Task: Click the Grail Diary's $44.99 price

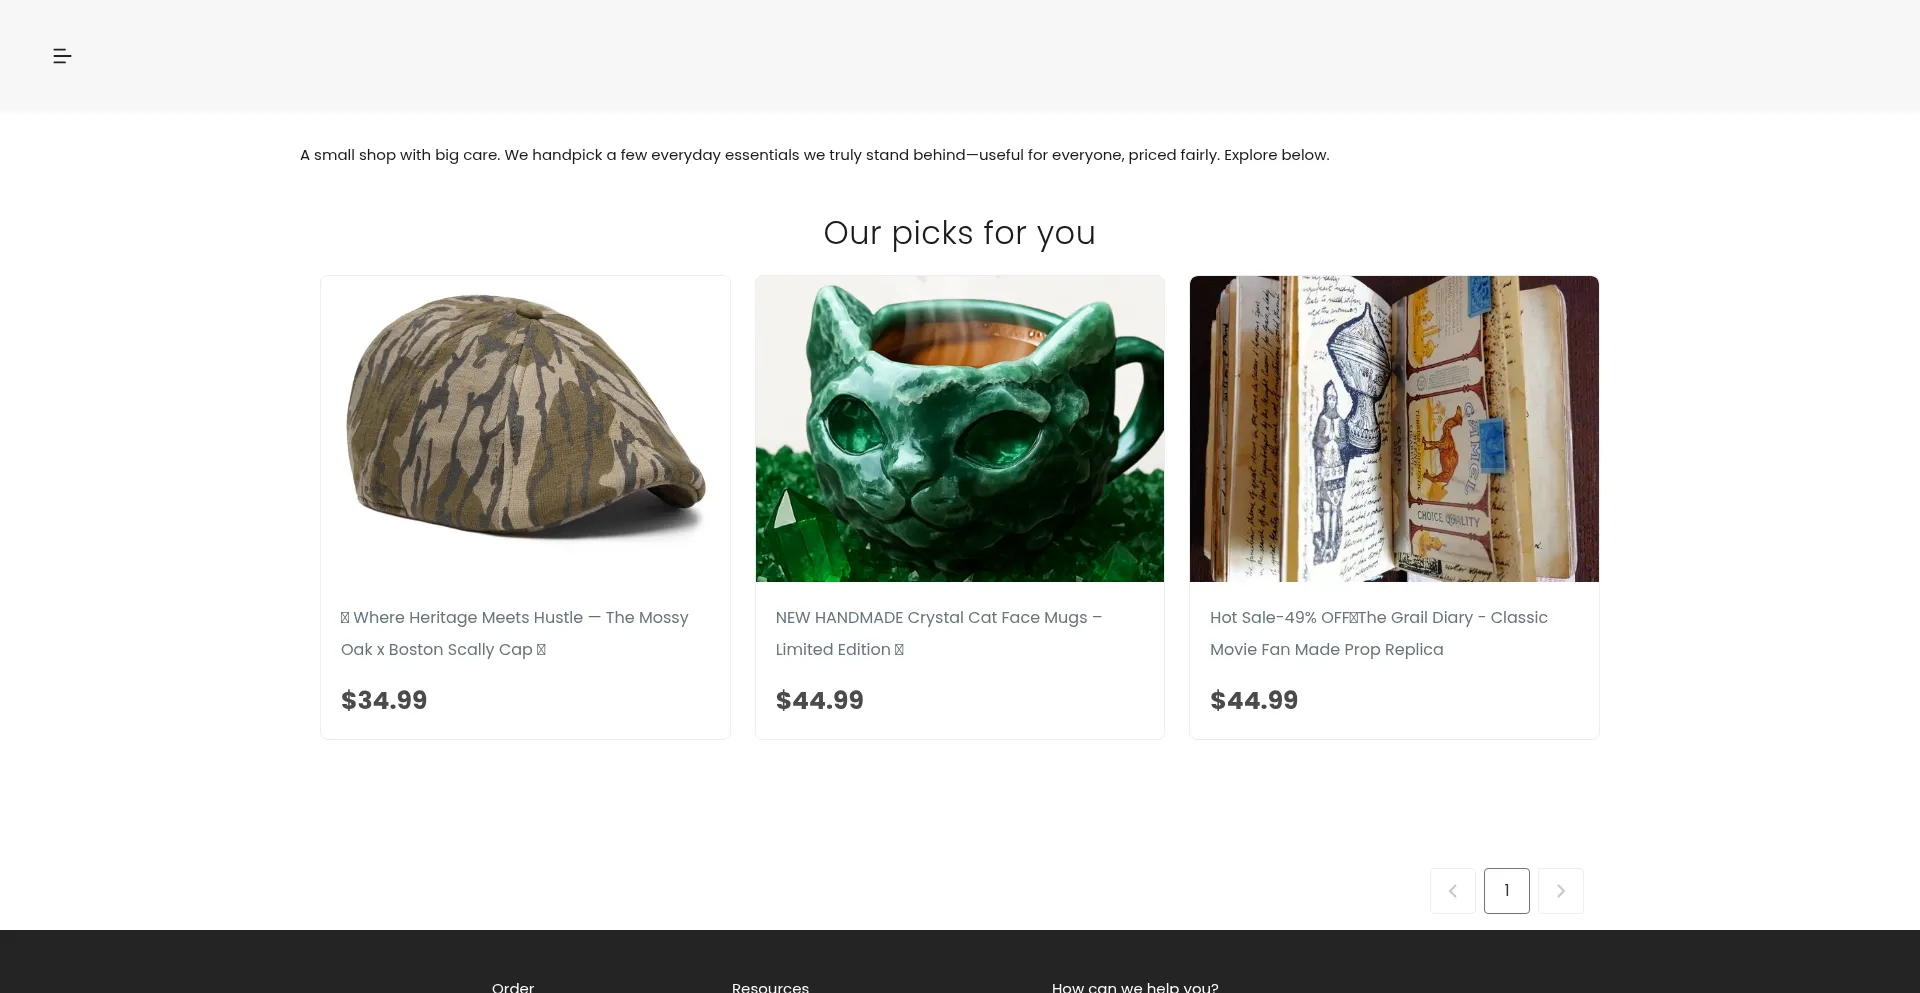Action: click(x=1254, y=700)
